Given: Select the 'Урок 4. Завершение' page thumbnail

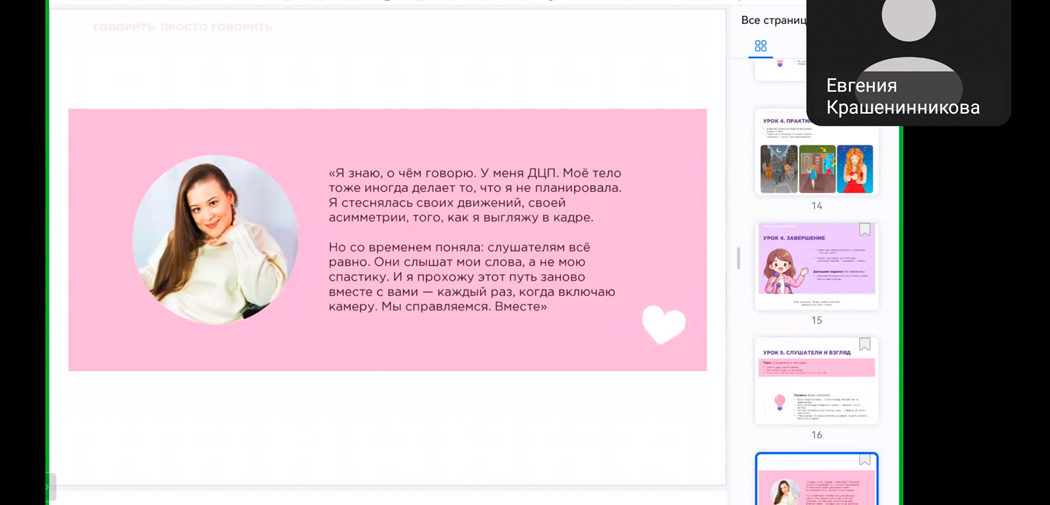Looking at the screenshot, I should tap(816, 266).
